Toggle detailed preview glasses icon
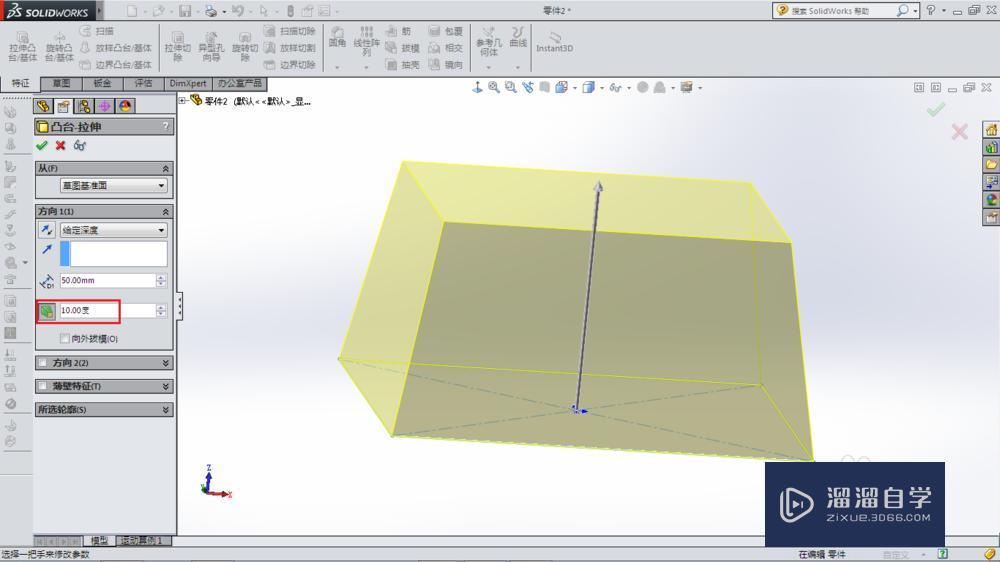The image size is (1000, 562). coord(80,145)
